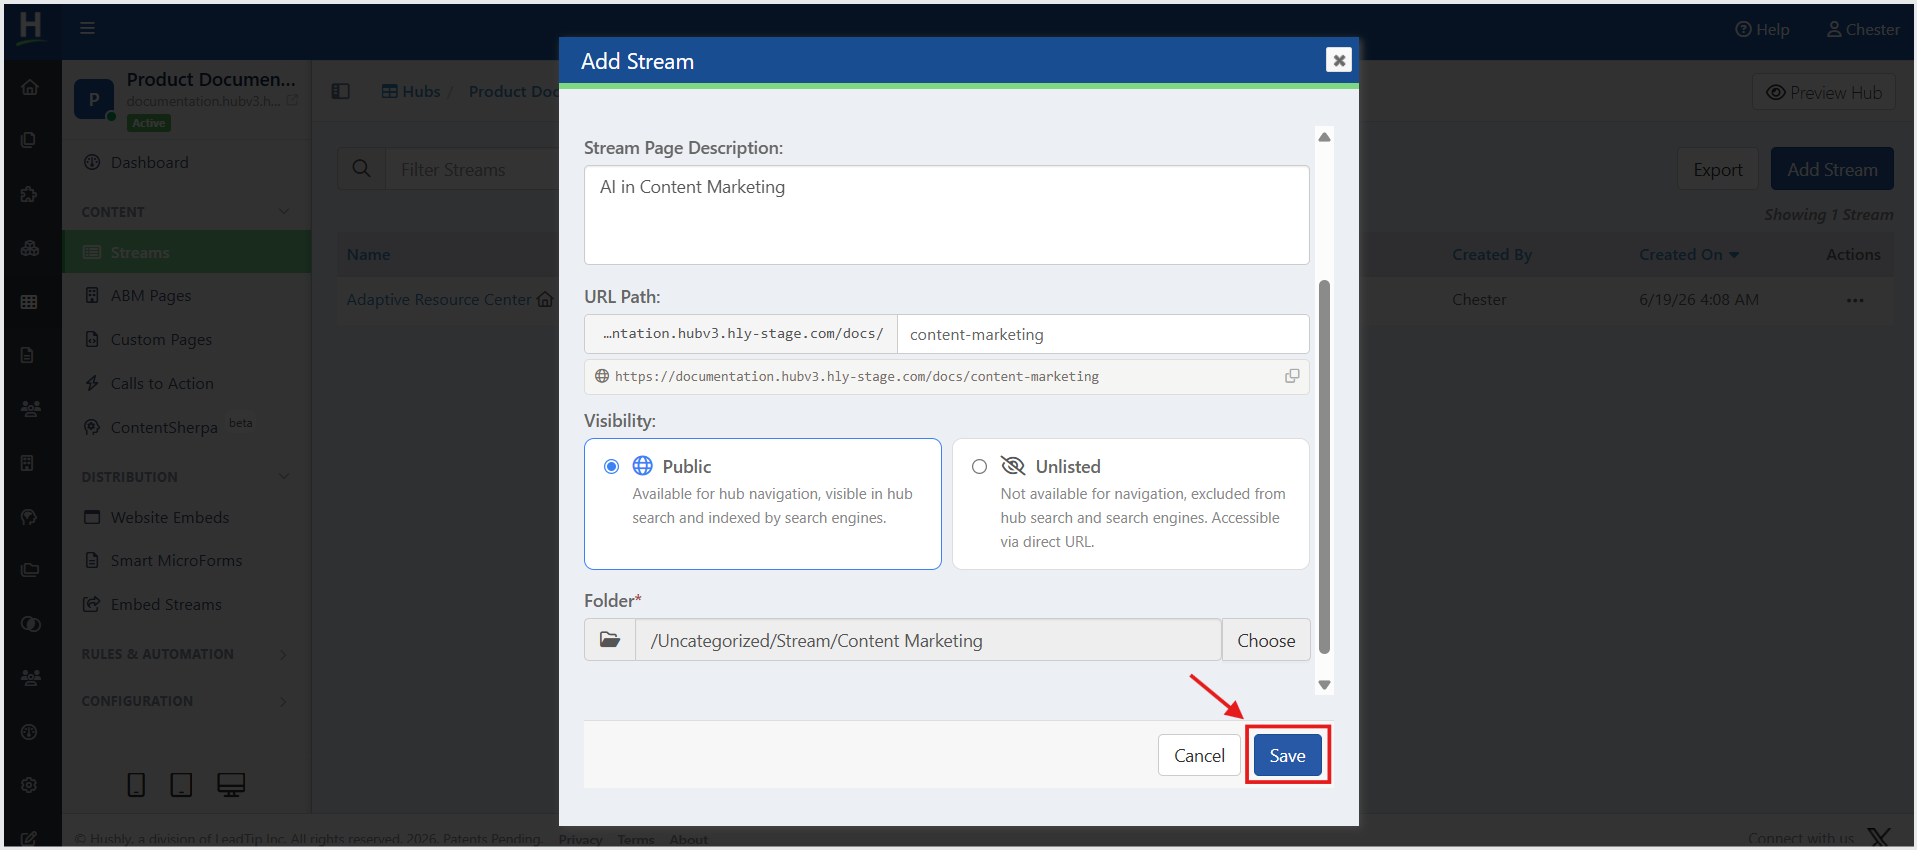Image resolution: width=1917 pixels, height=850 pixels.
Task: Click Preview Hub button
Action: 1824,92
